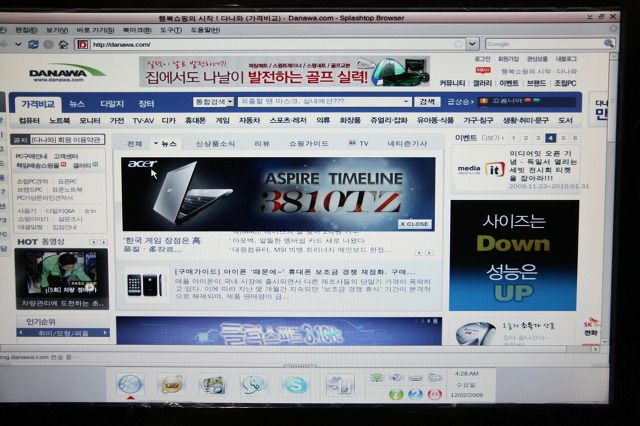Click the red power button in dock

435,394
